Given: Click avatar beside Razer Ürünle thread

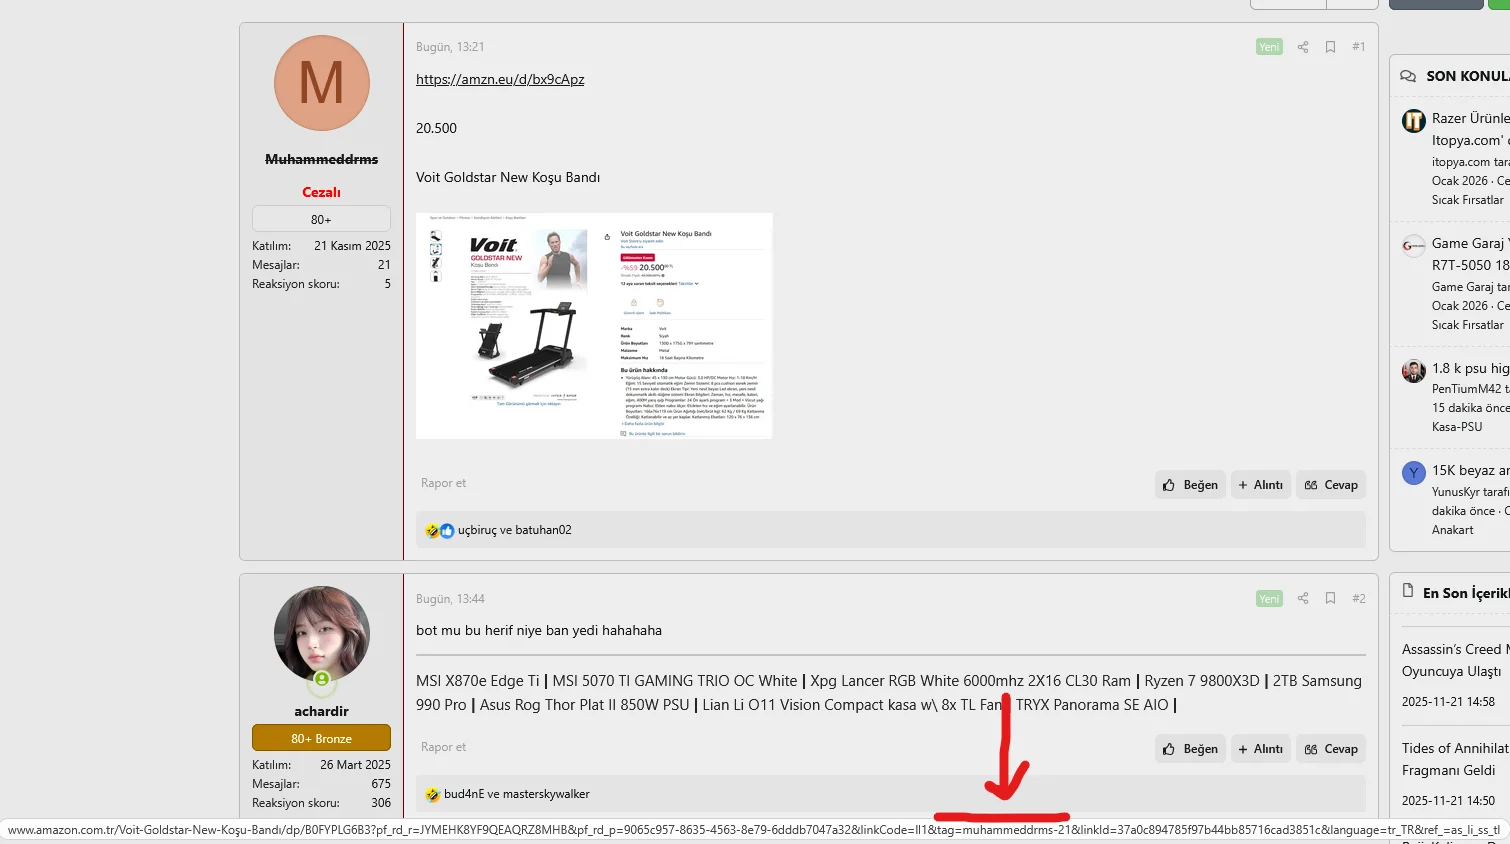Looking at the screenshot, I should [1413, 121].
